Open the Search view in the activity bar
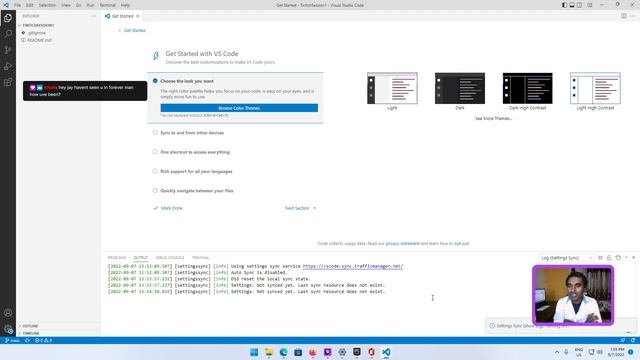 [8, 34]
